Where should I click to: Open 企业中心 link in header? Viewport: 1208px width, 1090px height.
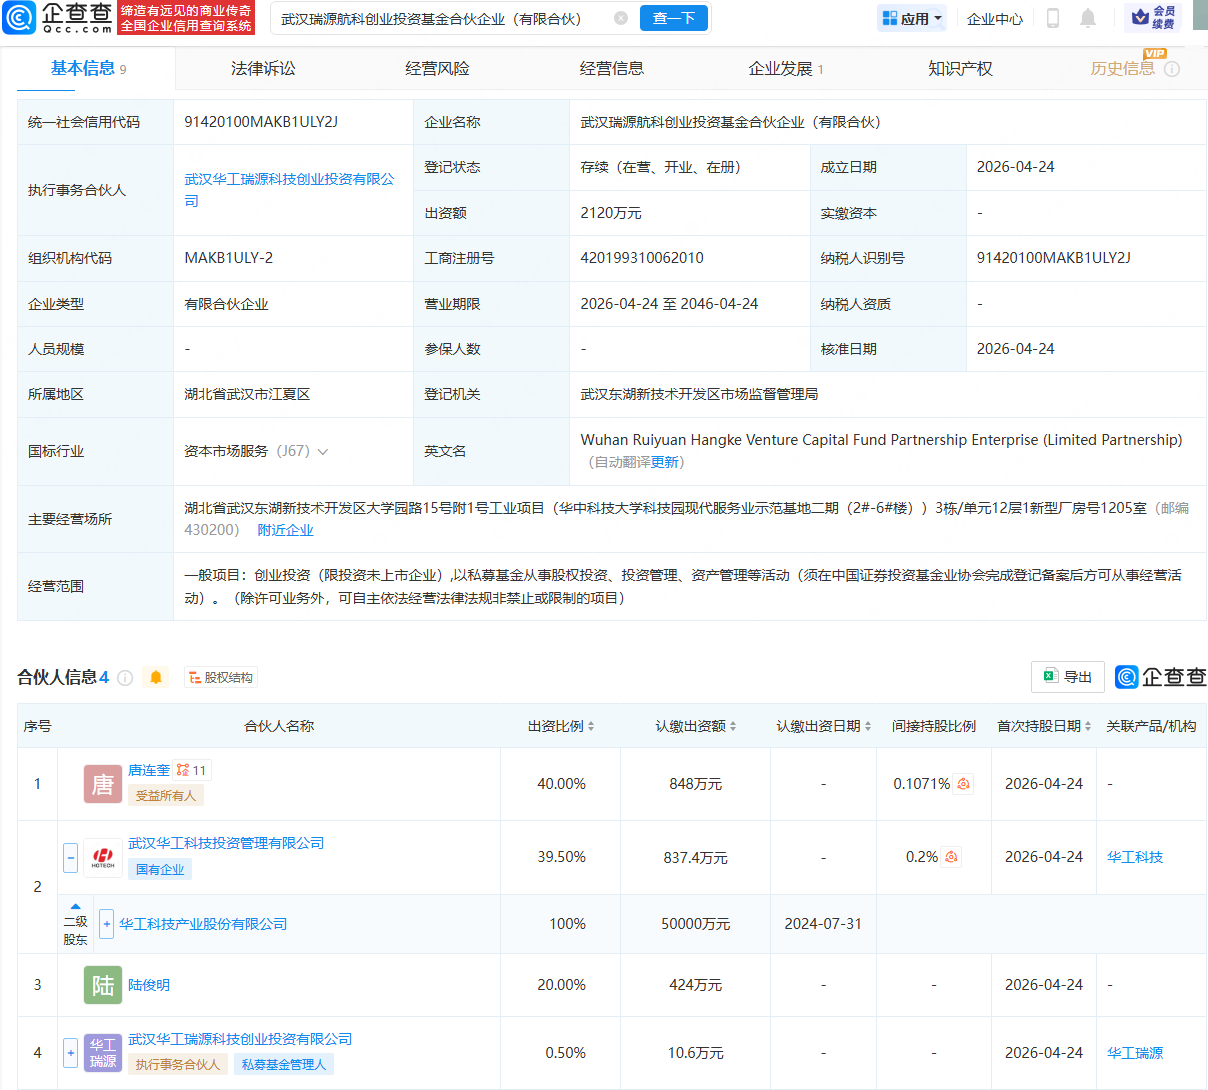[995, 18]
